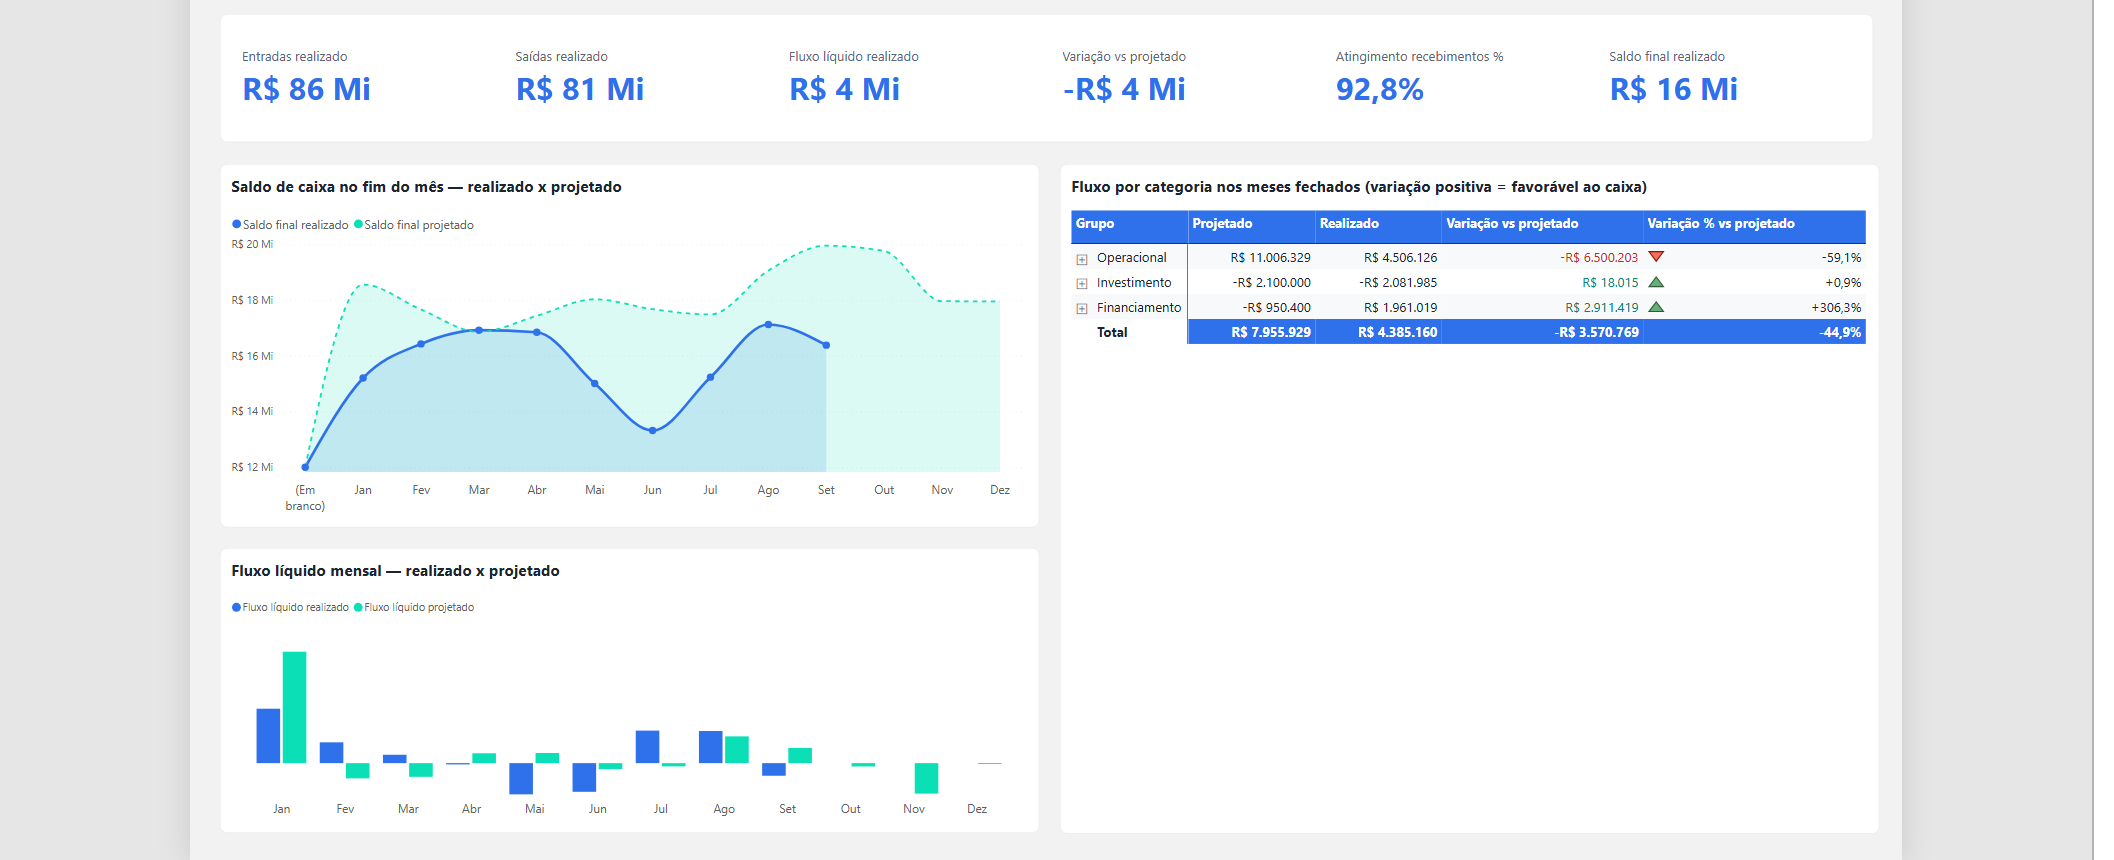Click the green up-triangle on the Investimento row
This screenshot has height=860, width=2114.
pos(1656,282)
